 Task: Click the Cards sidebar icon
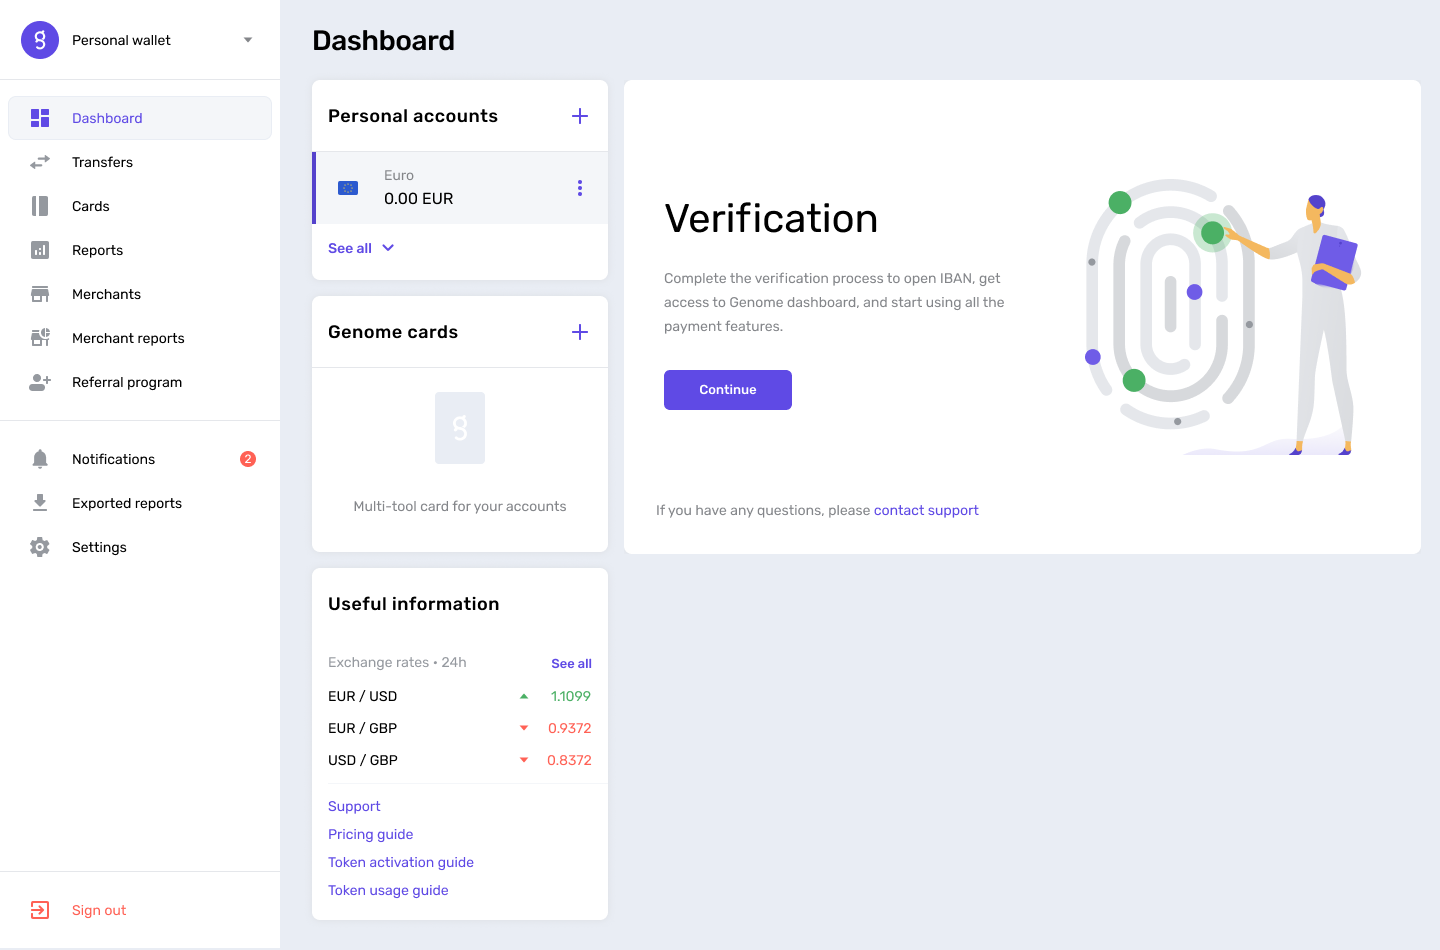40,206
